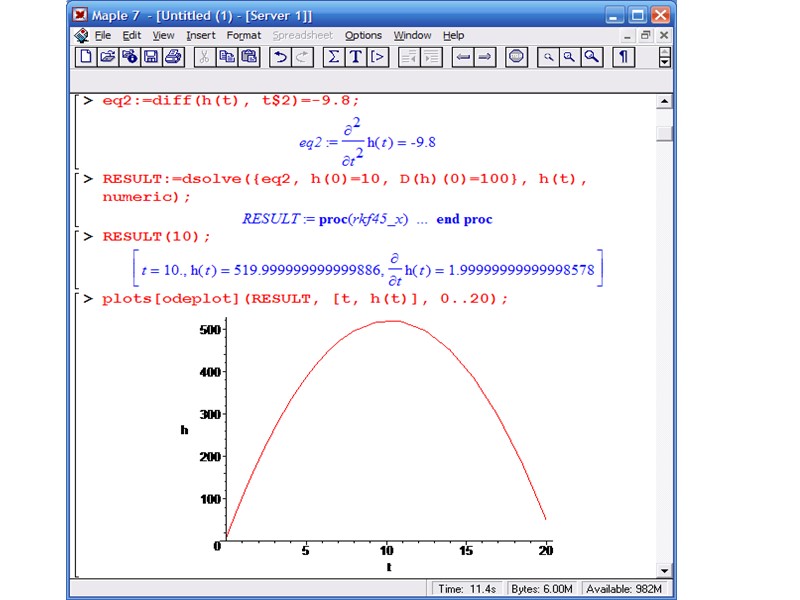Click the indent section icon
The width and height of the screenshot is (800, 600).
coord(431,57)
